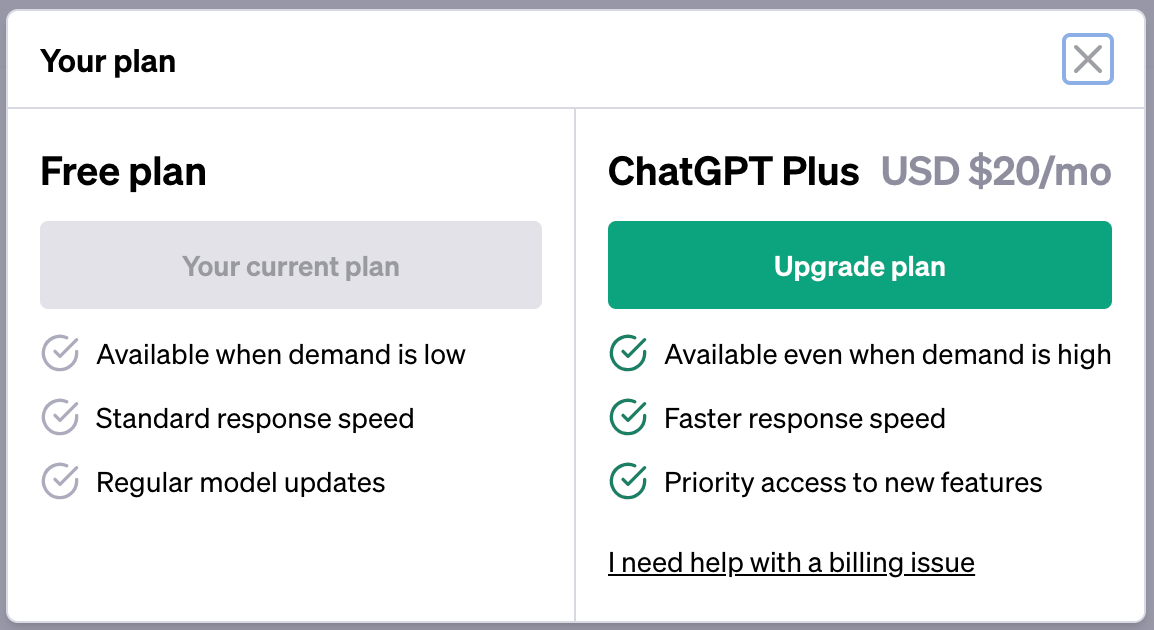This screenshot has width=1154, height=630.
Task: Click the Priority access to new features text
Action: [853, 482]
